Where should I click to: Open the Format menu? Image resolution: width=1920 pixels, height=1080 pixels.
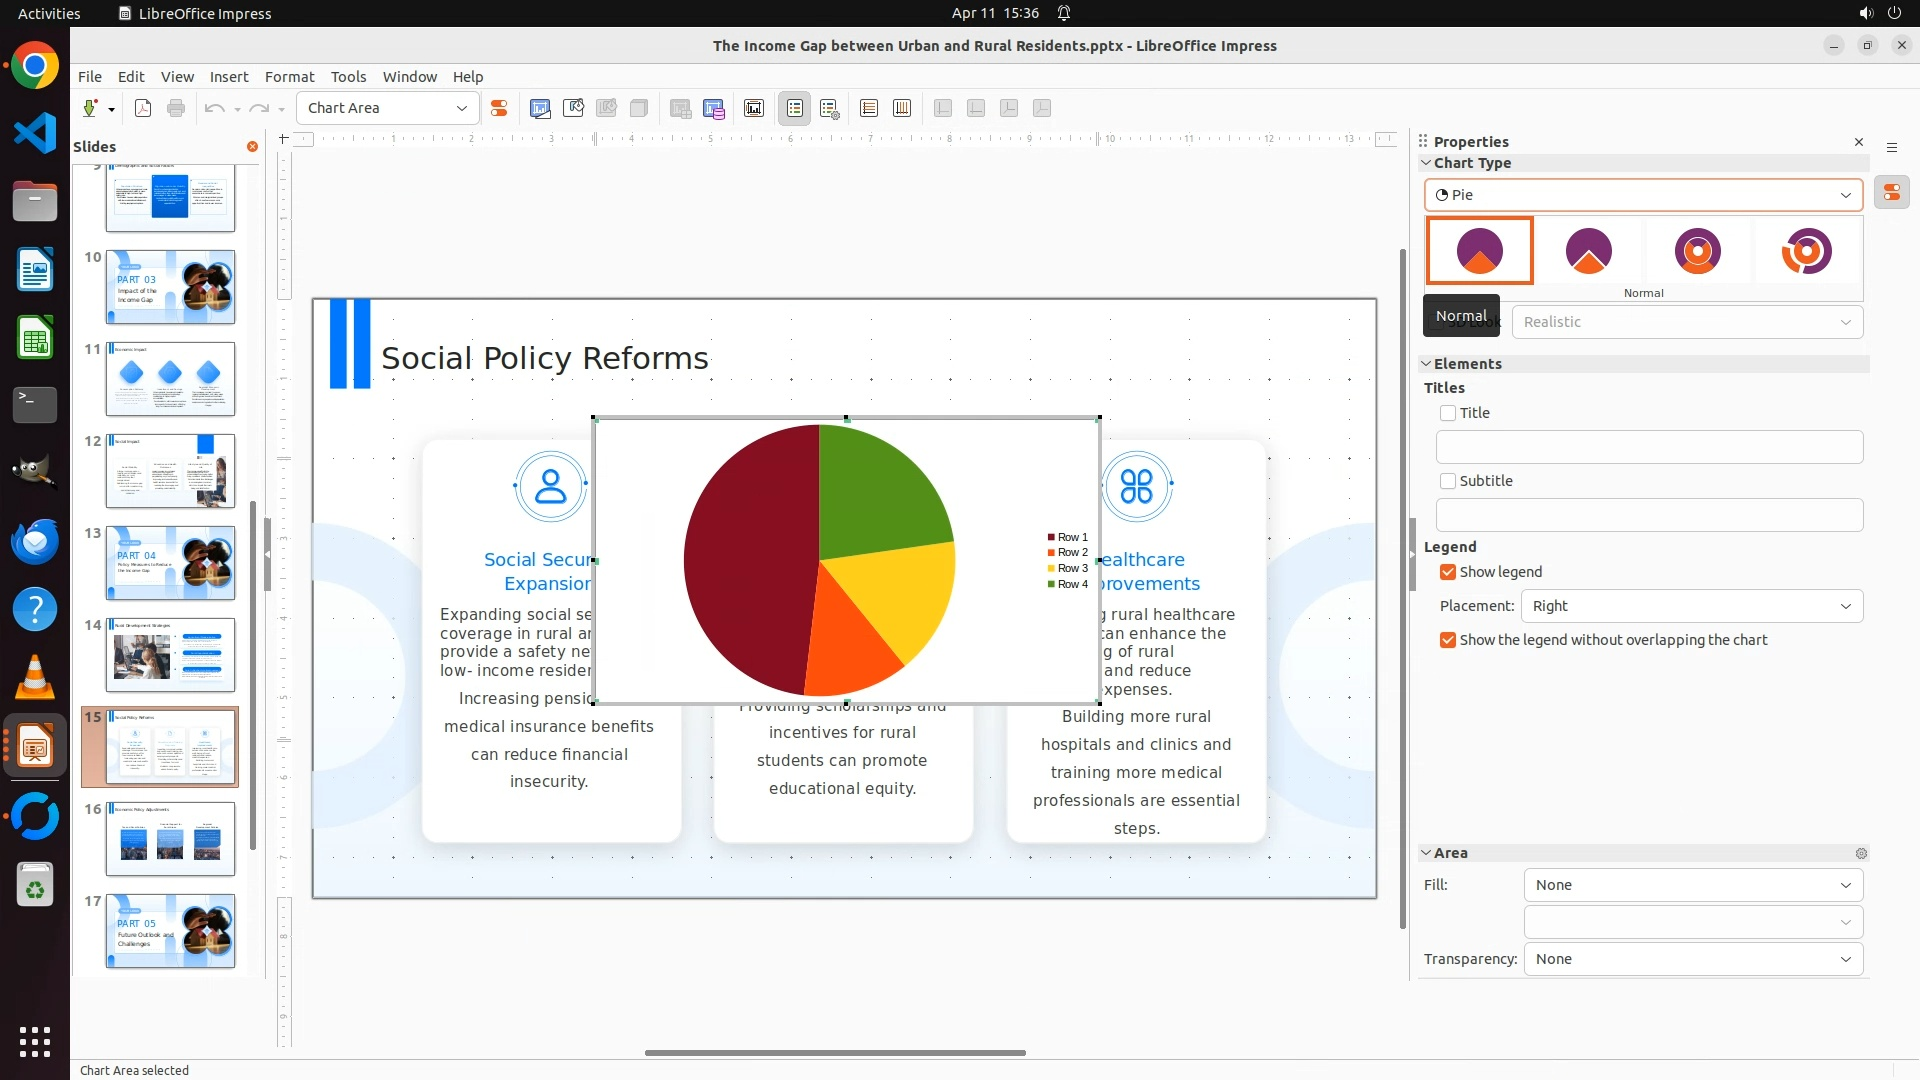tap(289, 77)
